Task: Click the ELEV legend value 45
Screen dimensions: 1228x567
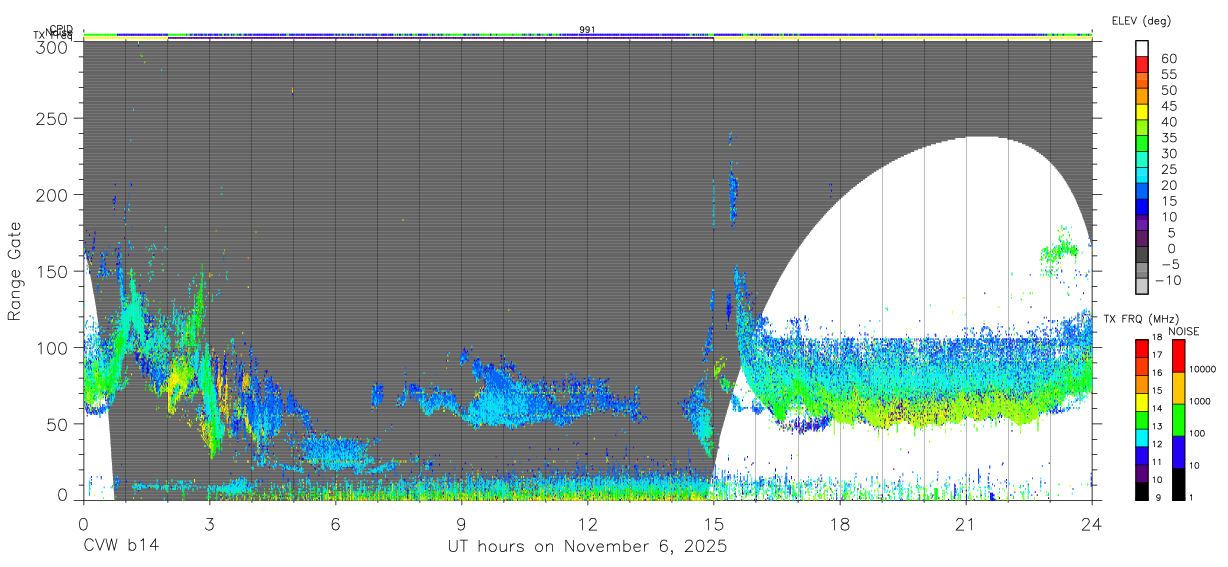Action: (x=1168, y=105)
